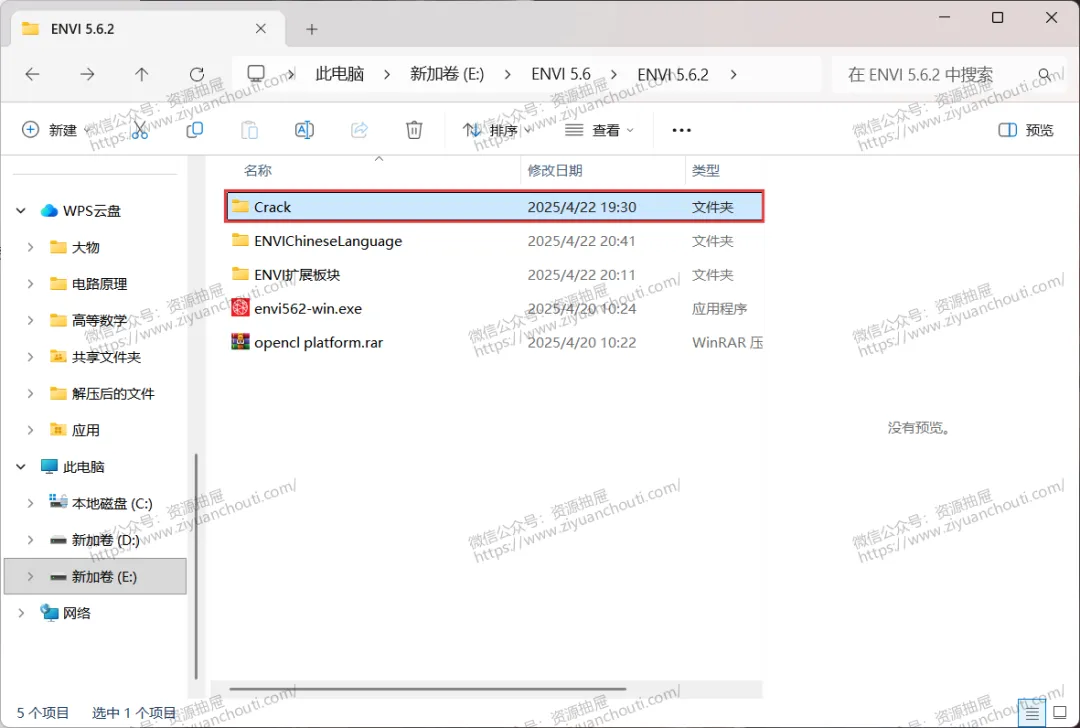Viewport: 1080px width, 728px height.
Task: Select the opencl platform.rar archive icon
Action: (x=240, y=342)
